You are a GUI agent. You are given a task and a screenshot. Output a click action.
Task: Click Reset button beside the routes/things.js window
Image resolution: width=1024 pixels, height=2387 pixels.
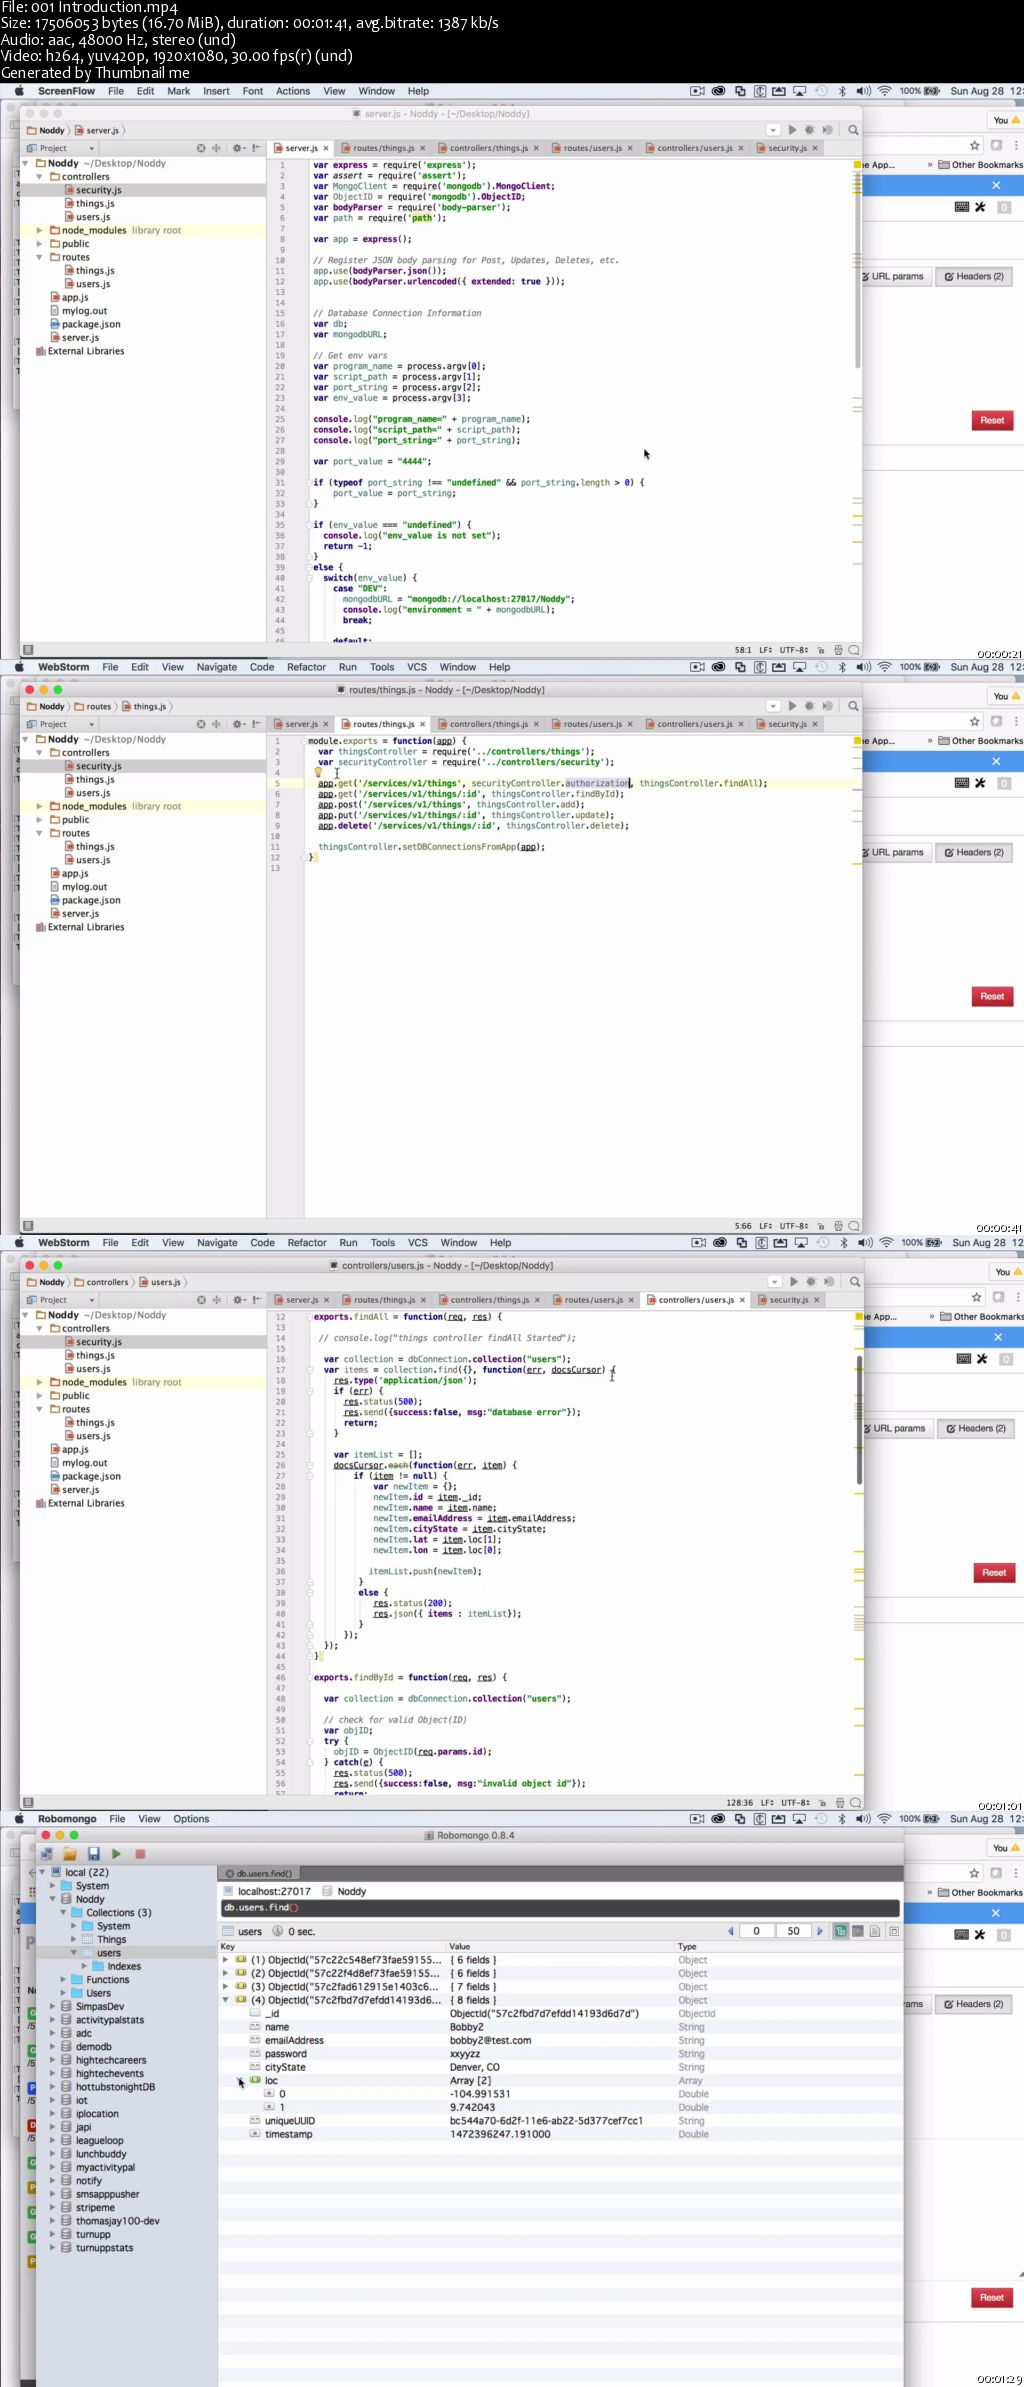click(x=992, y=996)
